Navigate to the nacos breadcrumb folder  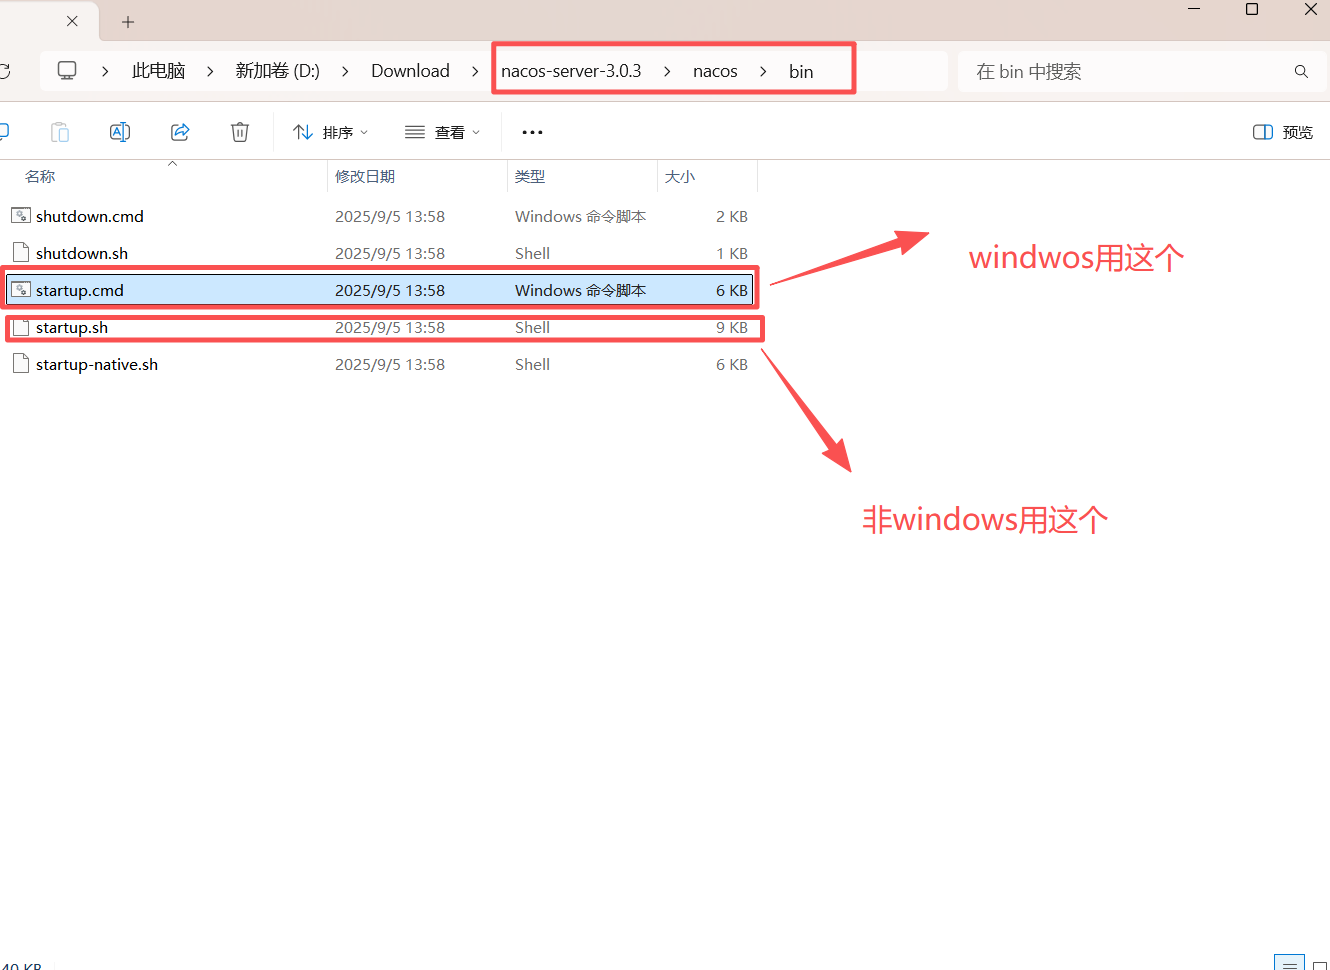[715, 71]
